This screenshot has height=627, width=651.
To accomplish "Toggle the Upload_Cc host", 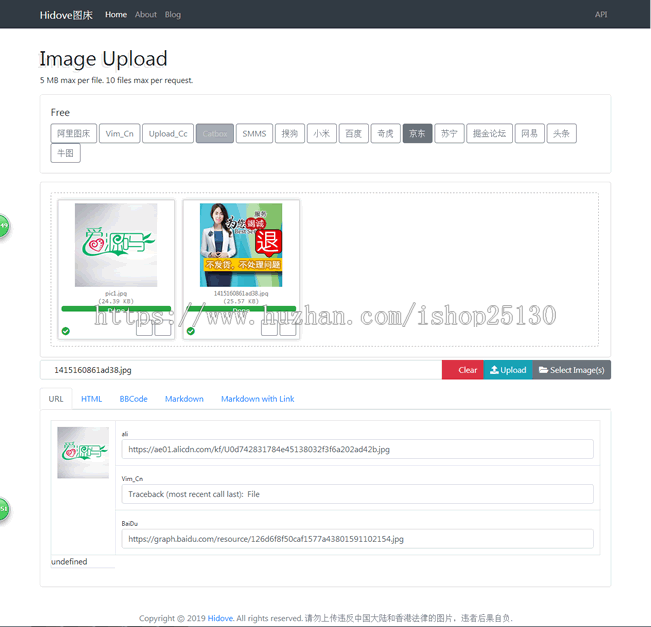I will pyautogui.click(x=168, y=133).
